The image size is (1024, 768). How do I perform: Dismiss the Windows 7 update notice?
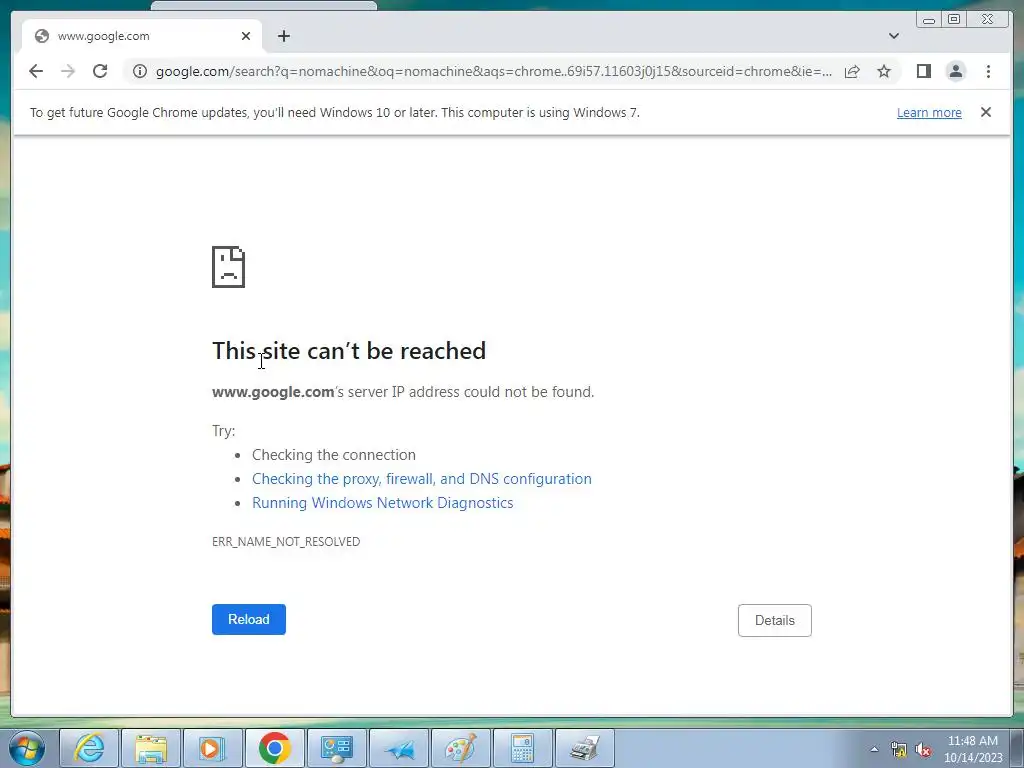tap(986, 112)
